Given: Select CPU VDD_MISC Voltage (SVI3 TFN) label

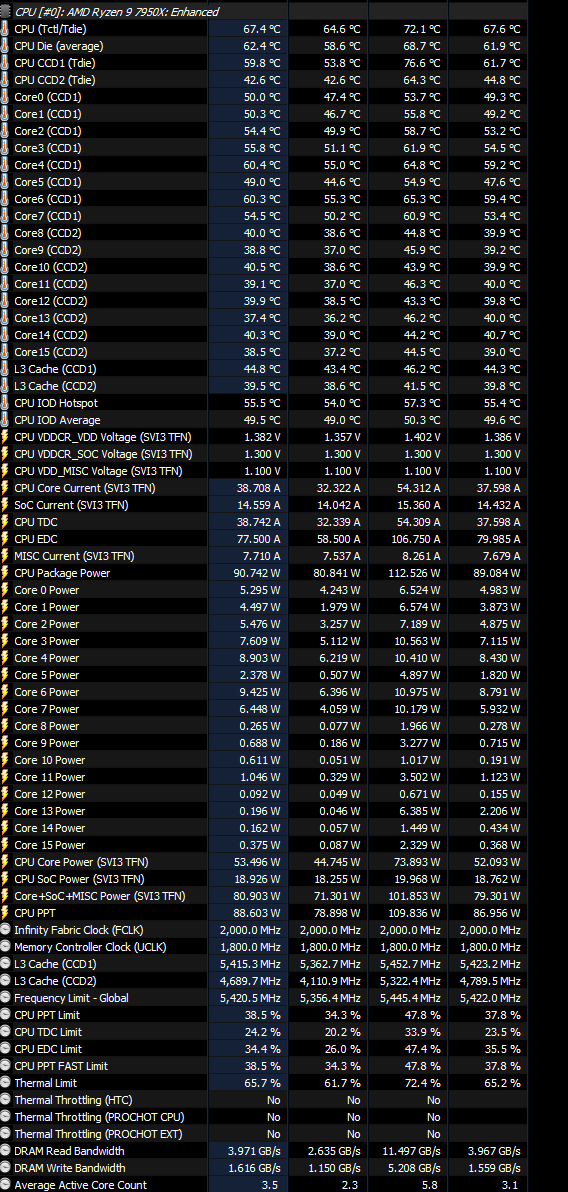Looking at the screenshot, I should pyautogui.click(x=100, y=471).
